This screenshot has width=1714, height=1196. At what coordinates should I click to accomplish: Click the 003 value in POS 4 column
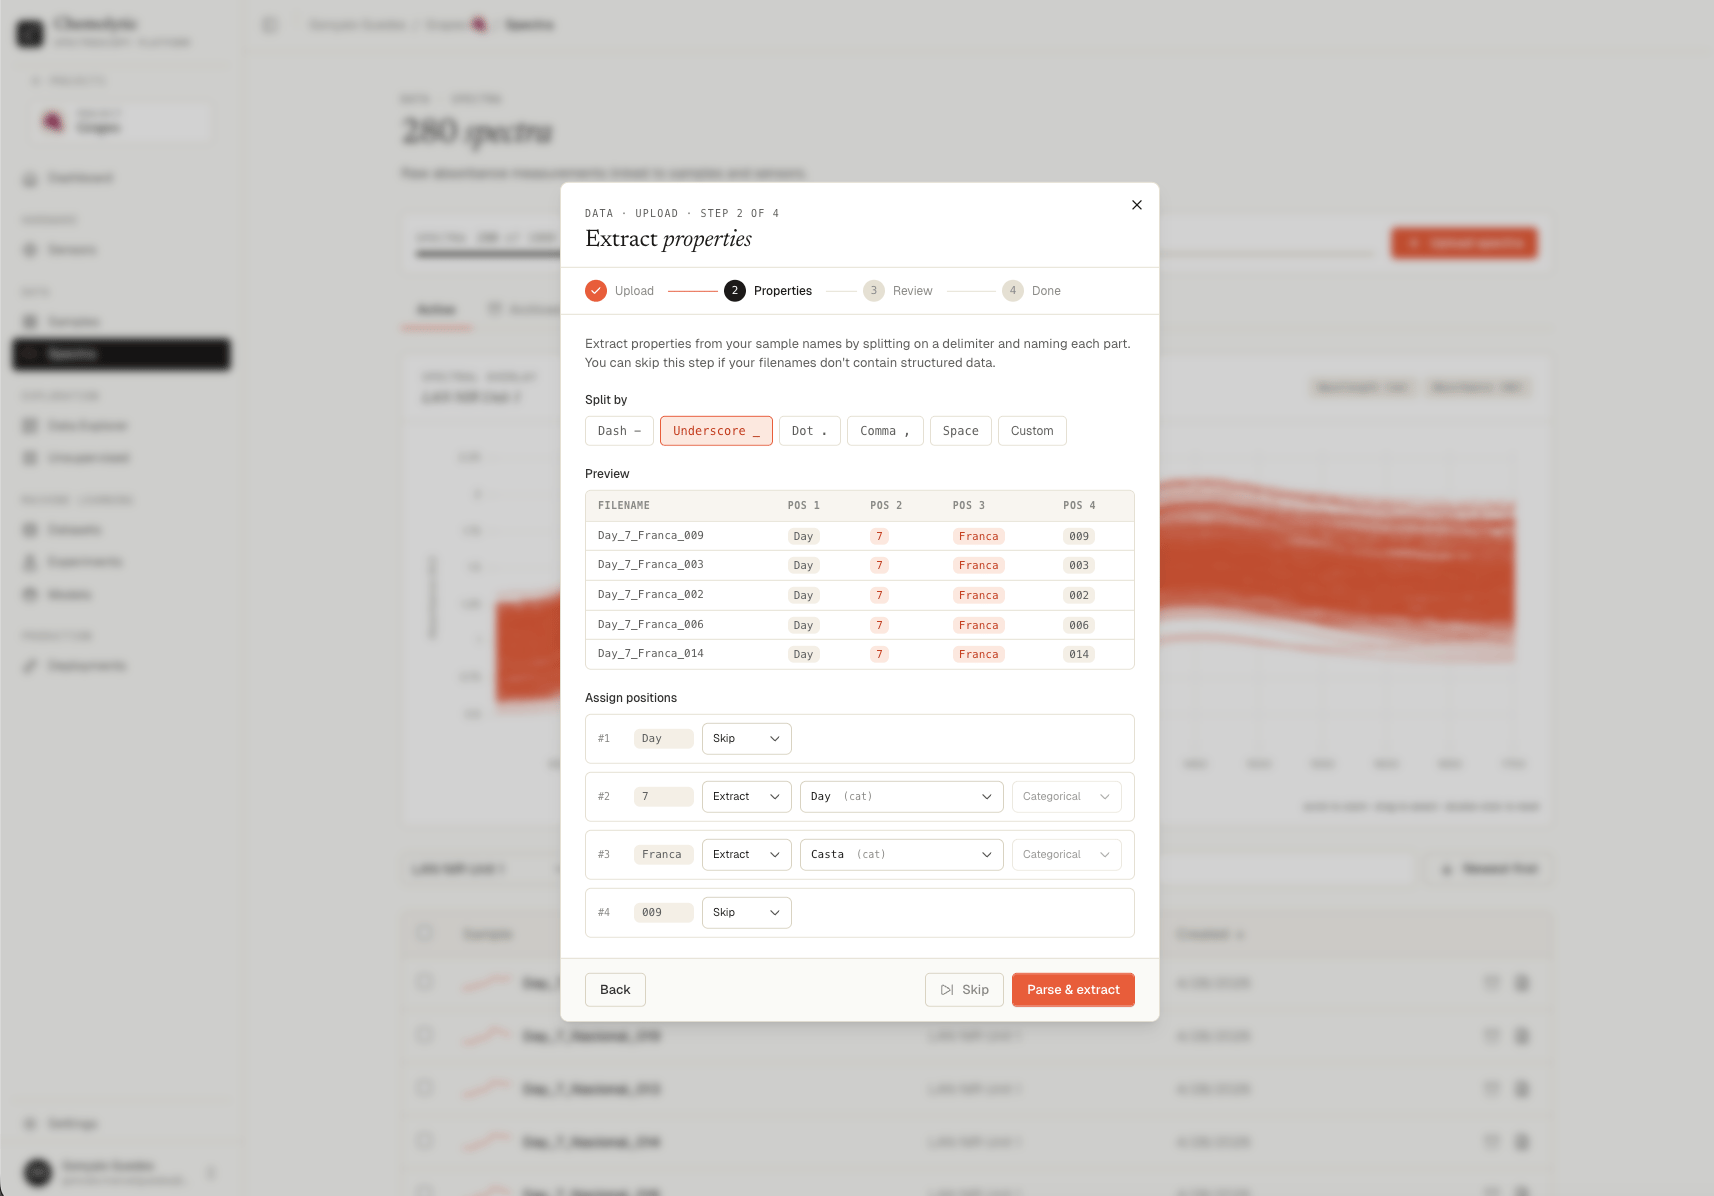[1079, 566]
